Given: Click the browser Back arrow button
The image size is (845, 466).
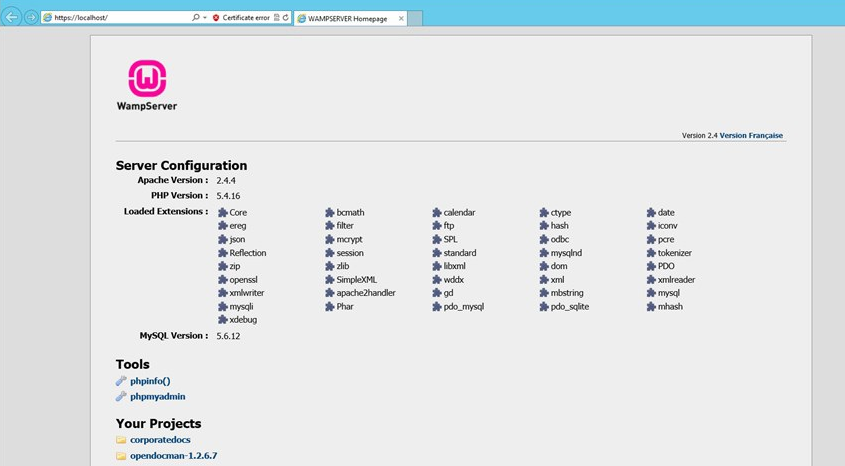Looking at the screenshot, I should coord(12,17).
